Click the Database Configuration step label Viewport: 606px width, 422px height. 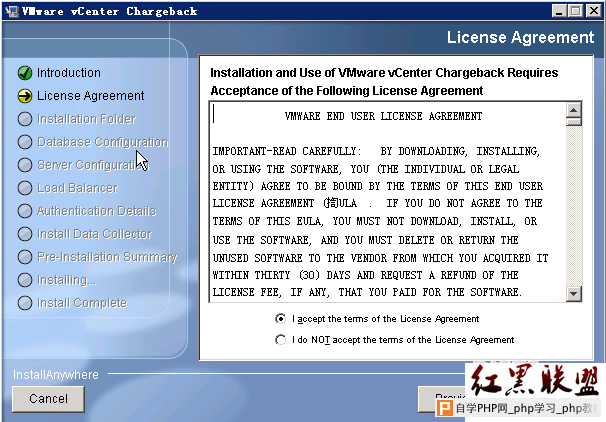click(102, 142)
